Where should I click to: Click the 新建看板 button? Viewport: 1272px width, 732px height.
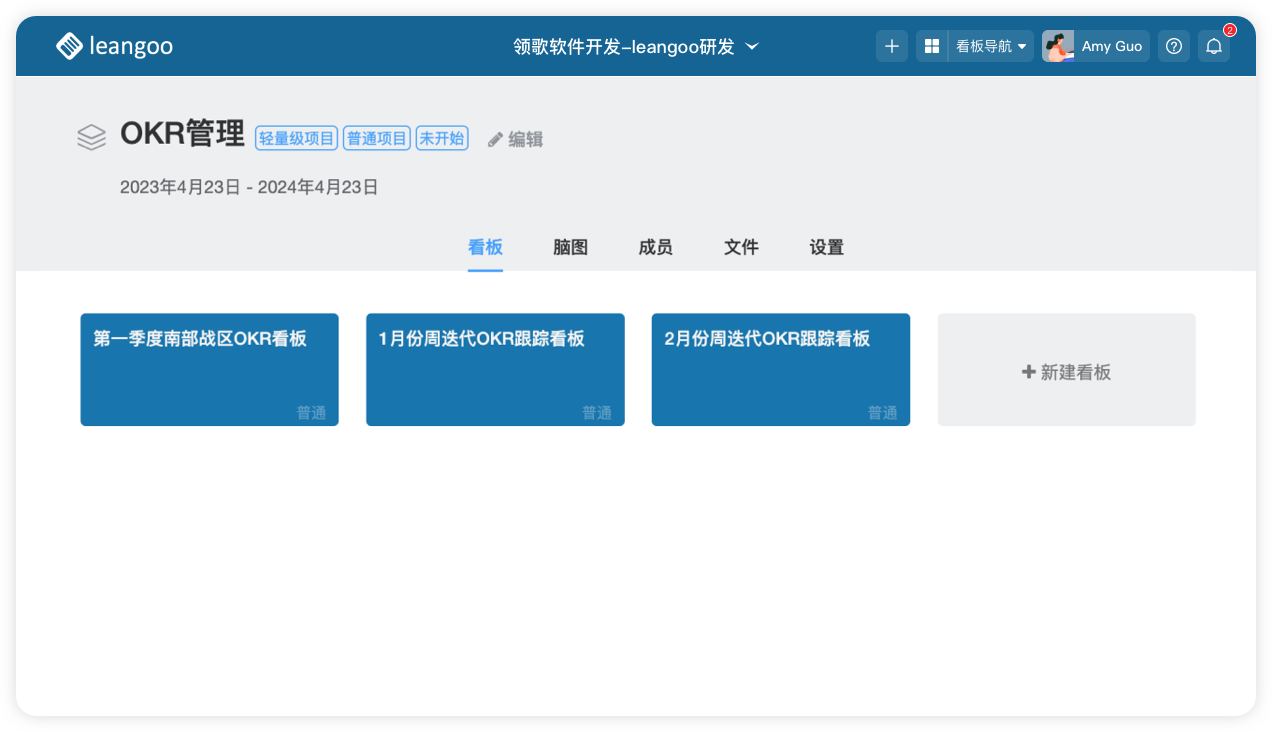[1066, 372]
